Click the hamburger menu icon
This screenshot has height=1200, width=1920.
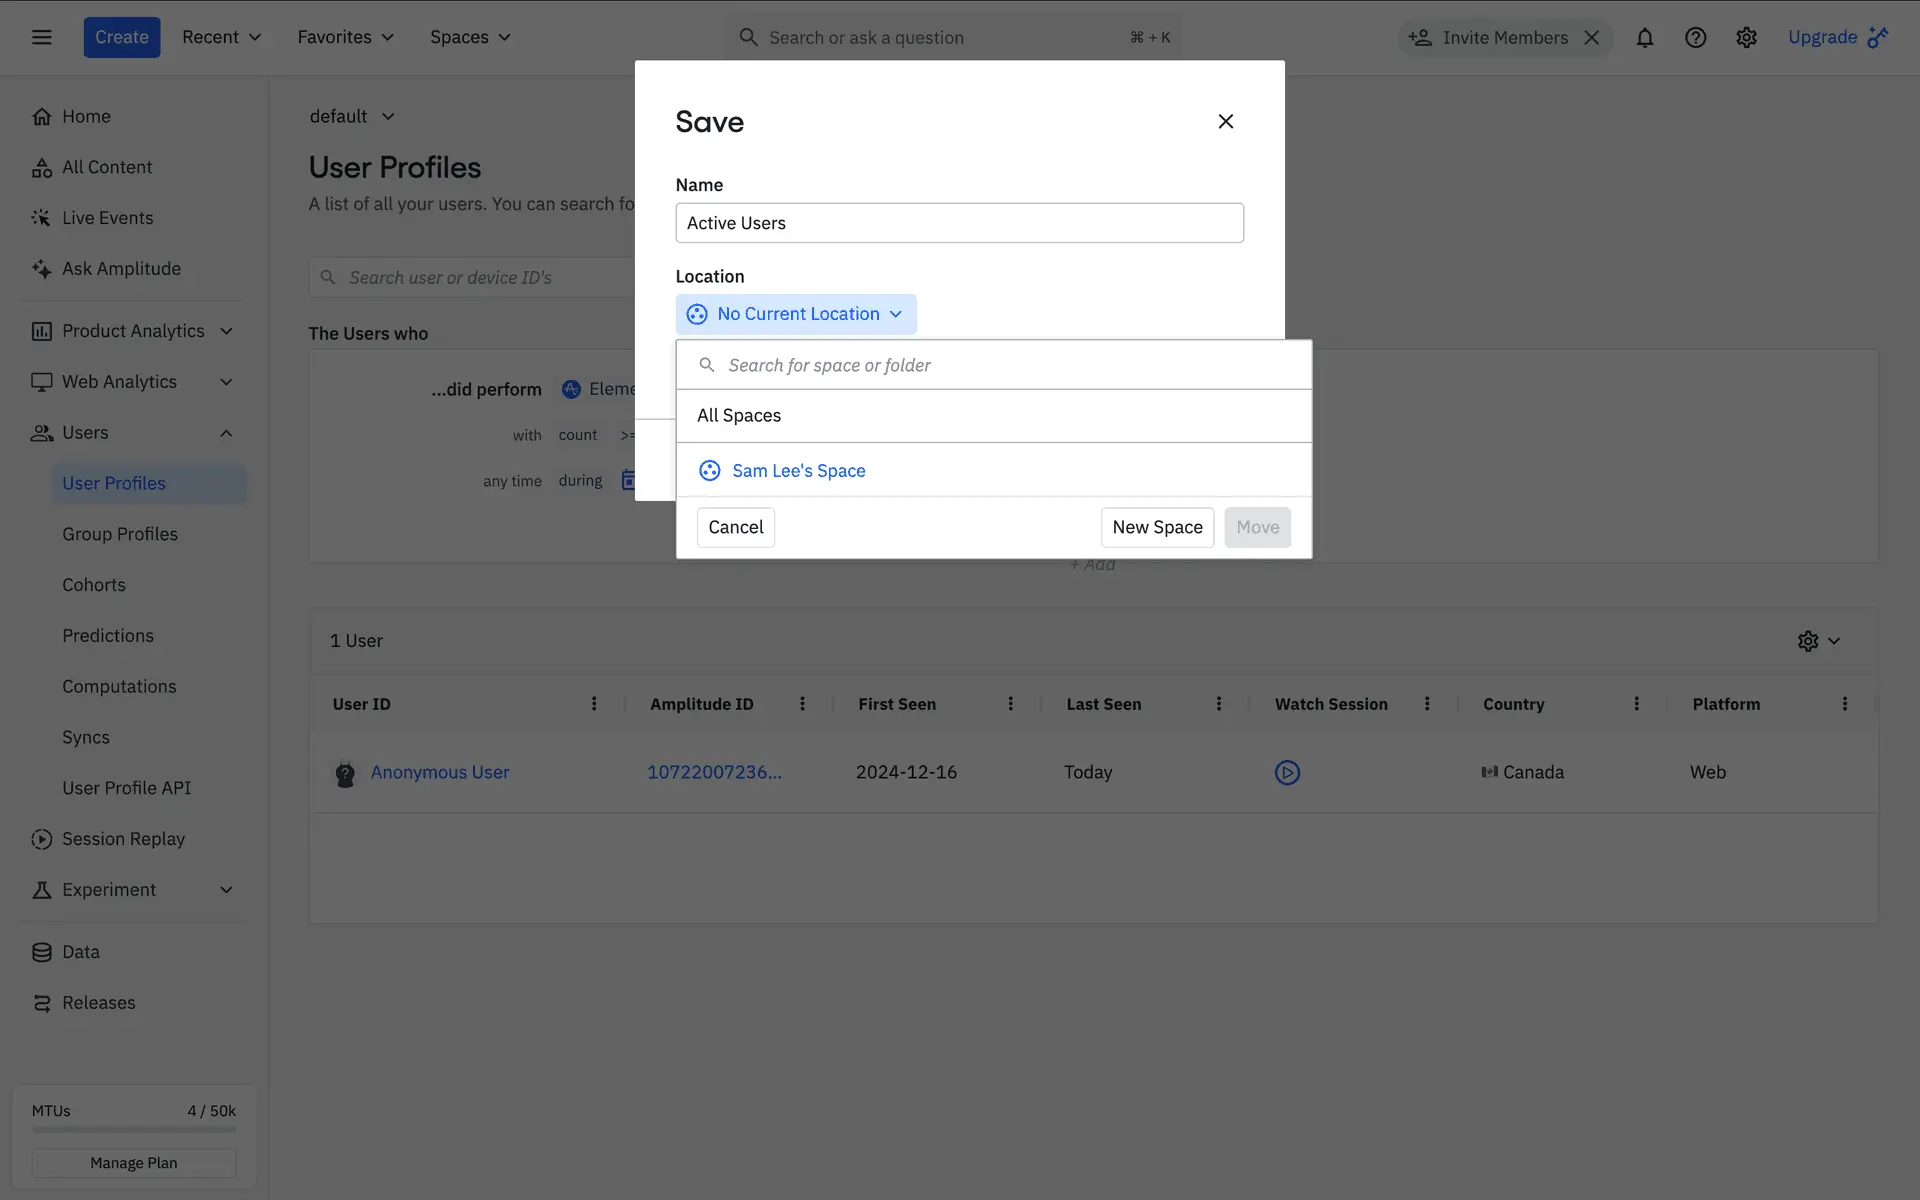click(41, 37)
